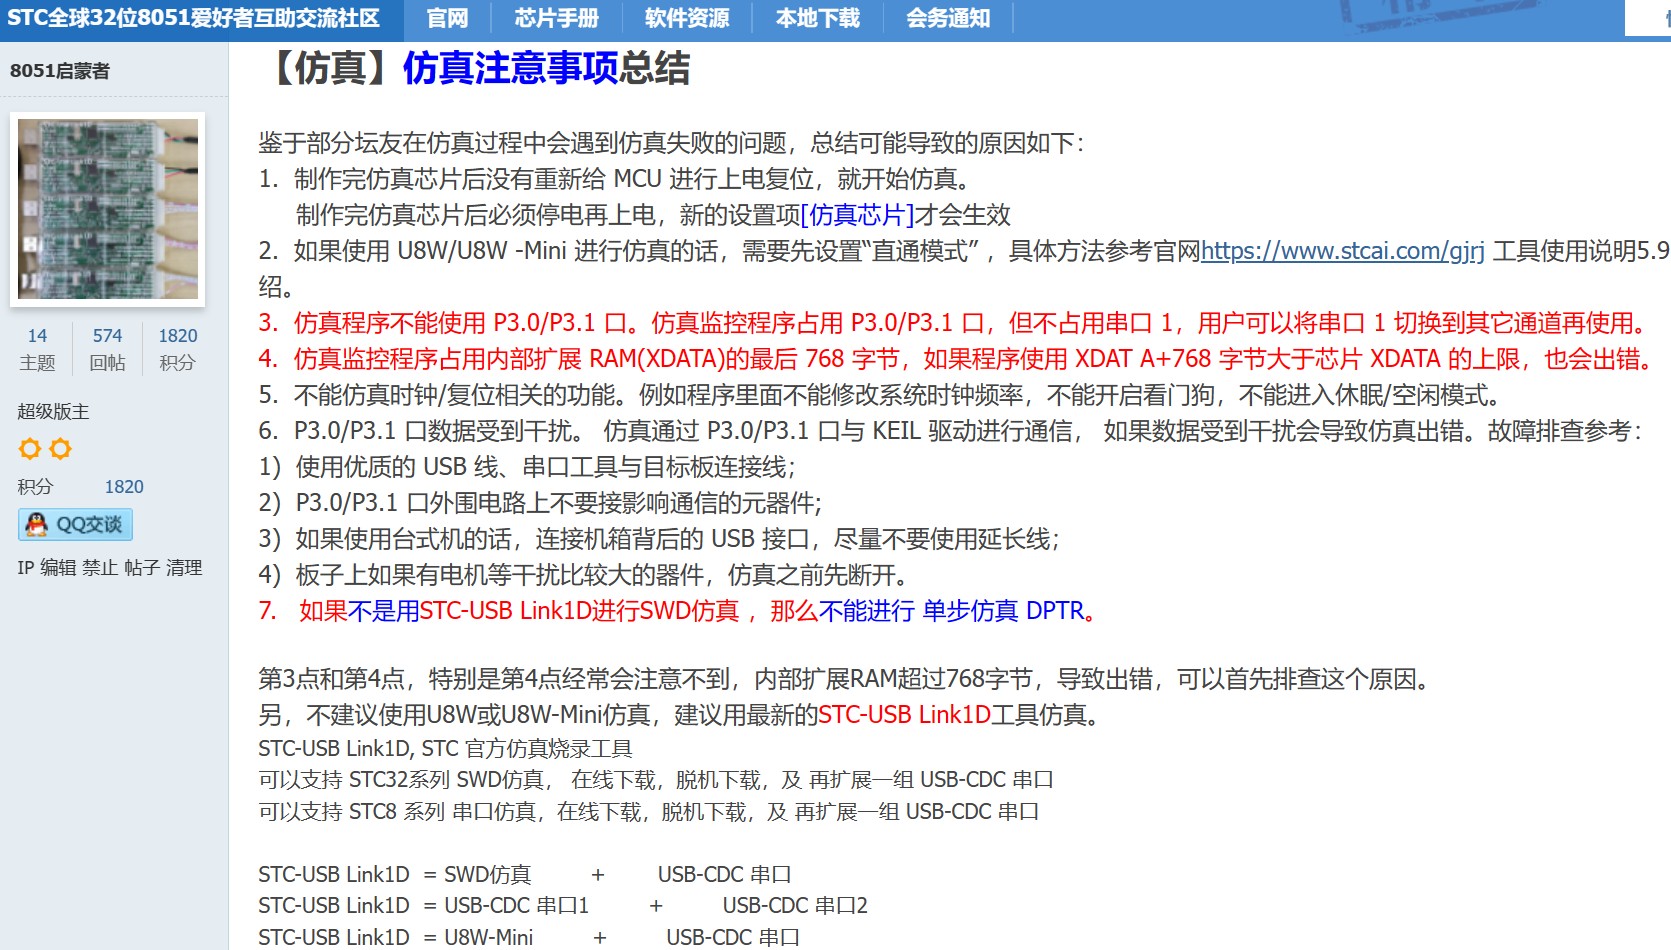The height and width of the screenshot is (950, 1671).
Task: Click the second orange sun rank icon
Action: tap(61, 449)
